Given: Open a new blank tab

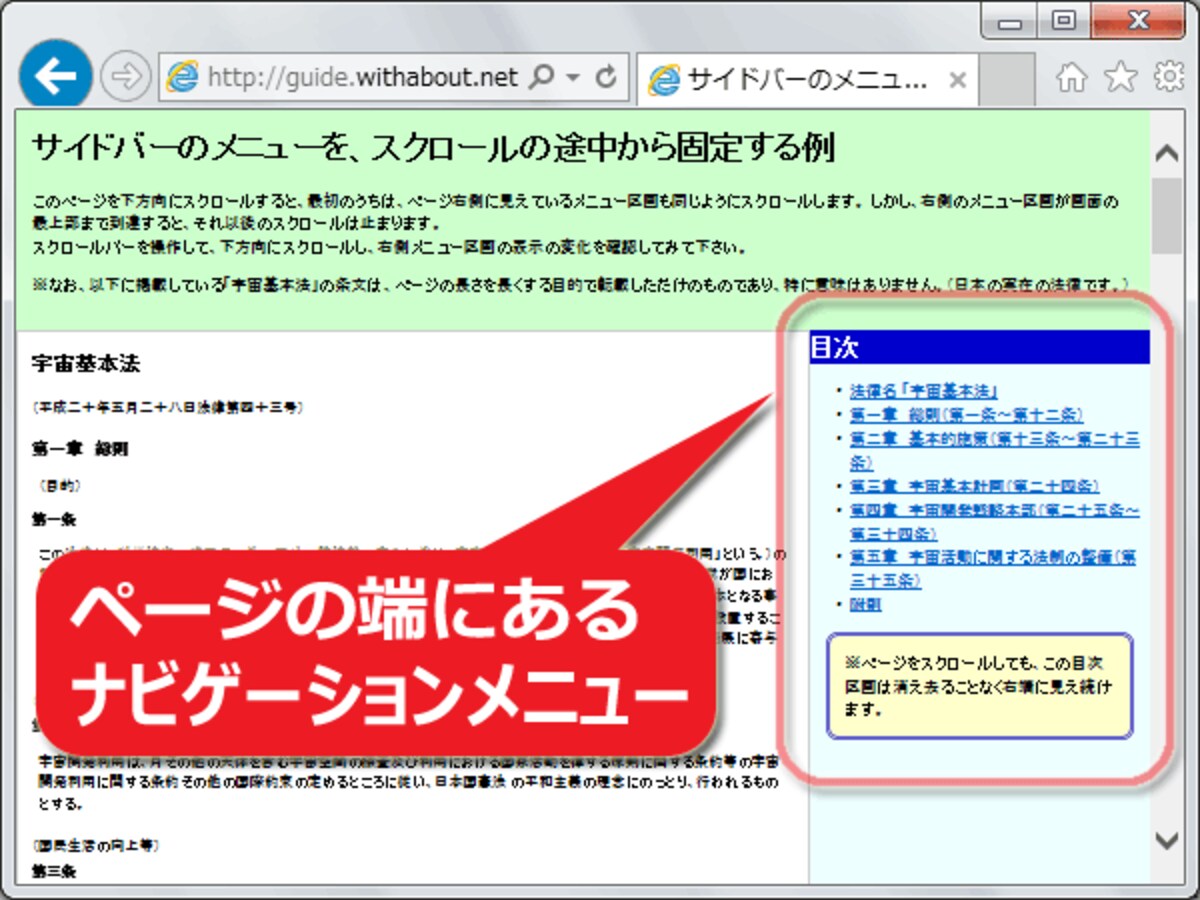Looking at the screenshot, I should [1006, 79].
